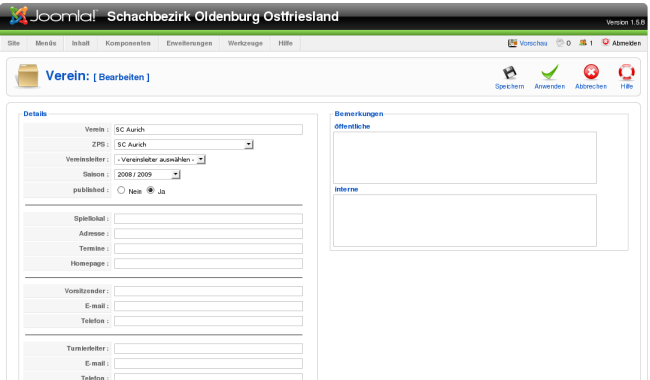Viewport: 650px width, 380px height.
Task: Apply changes with the Anwenden checkmark icon
Action: tap(550, 72)
